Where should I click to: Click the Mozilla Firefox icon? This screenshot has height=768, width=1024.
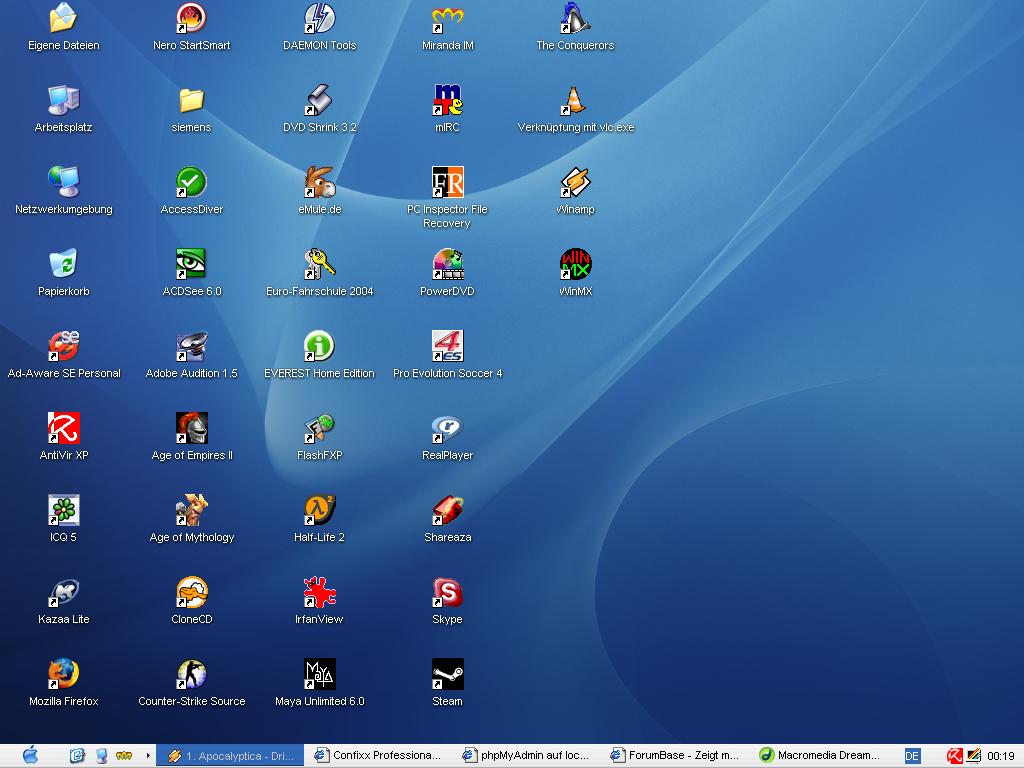coord(63,674)
